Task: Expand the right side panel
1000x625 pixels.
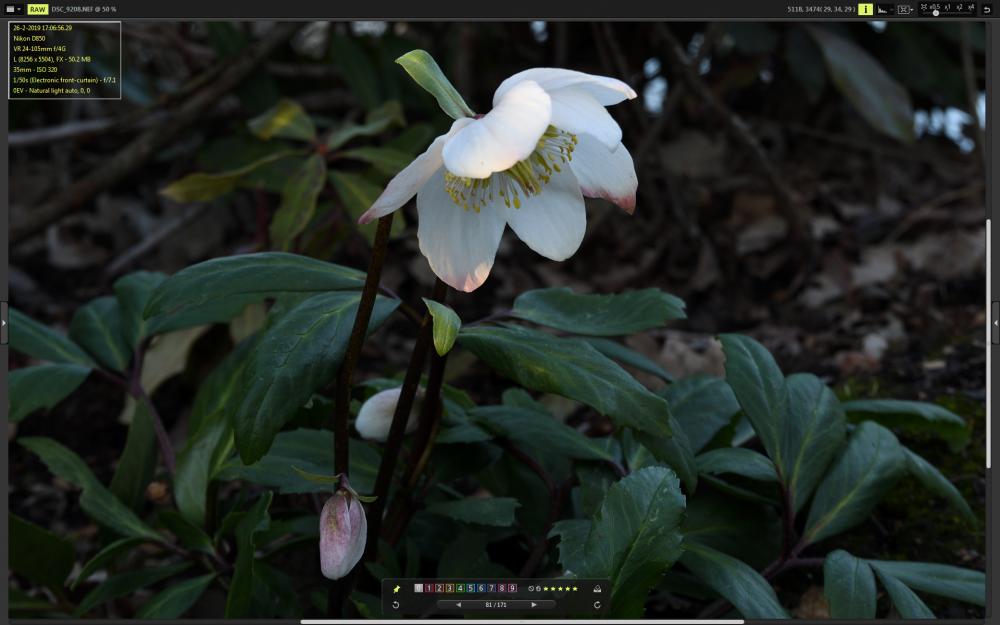Action: point(996,323)
